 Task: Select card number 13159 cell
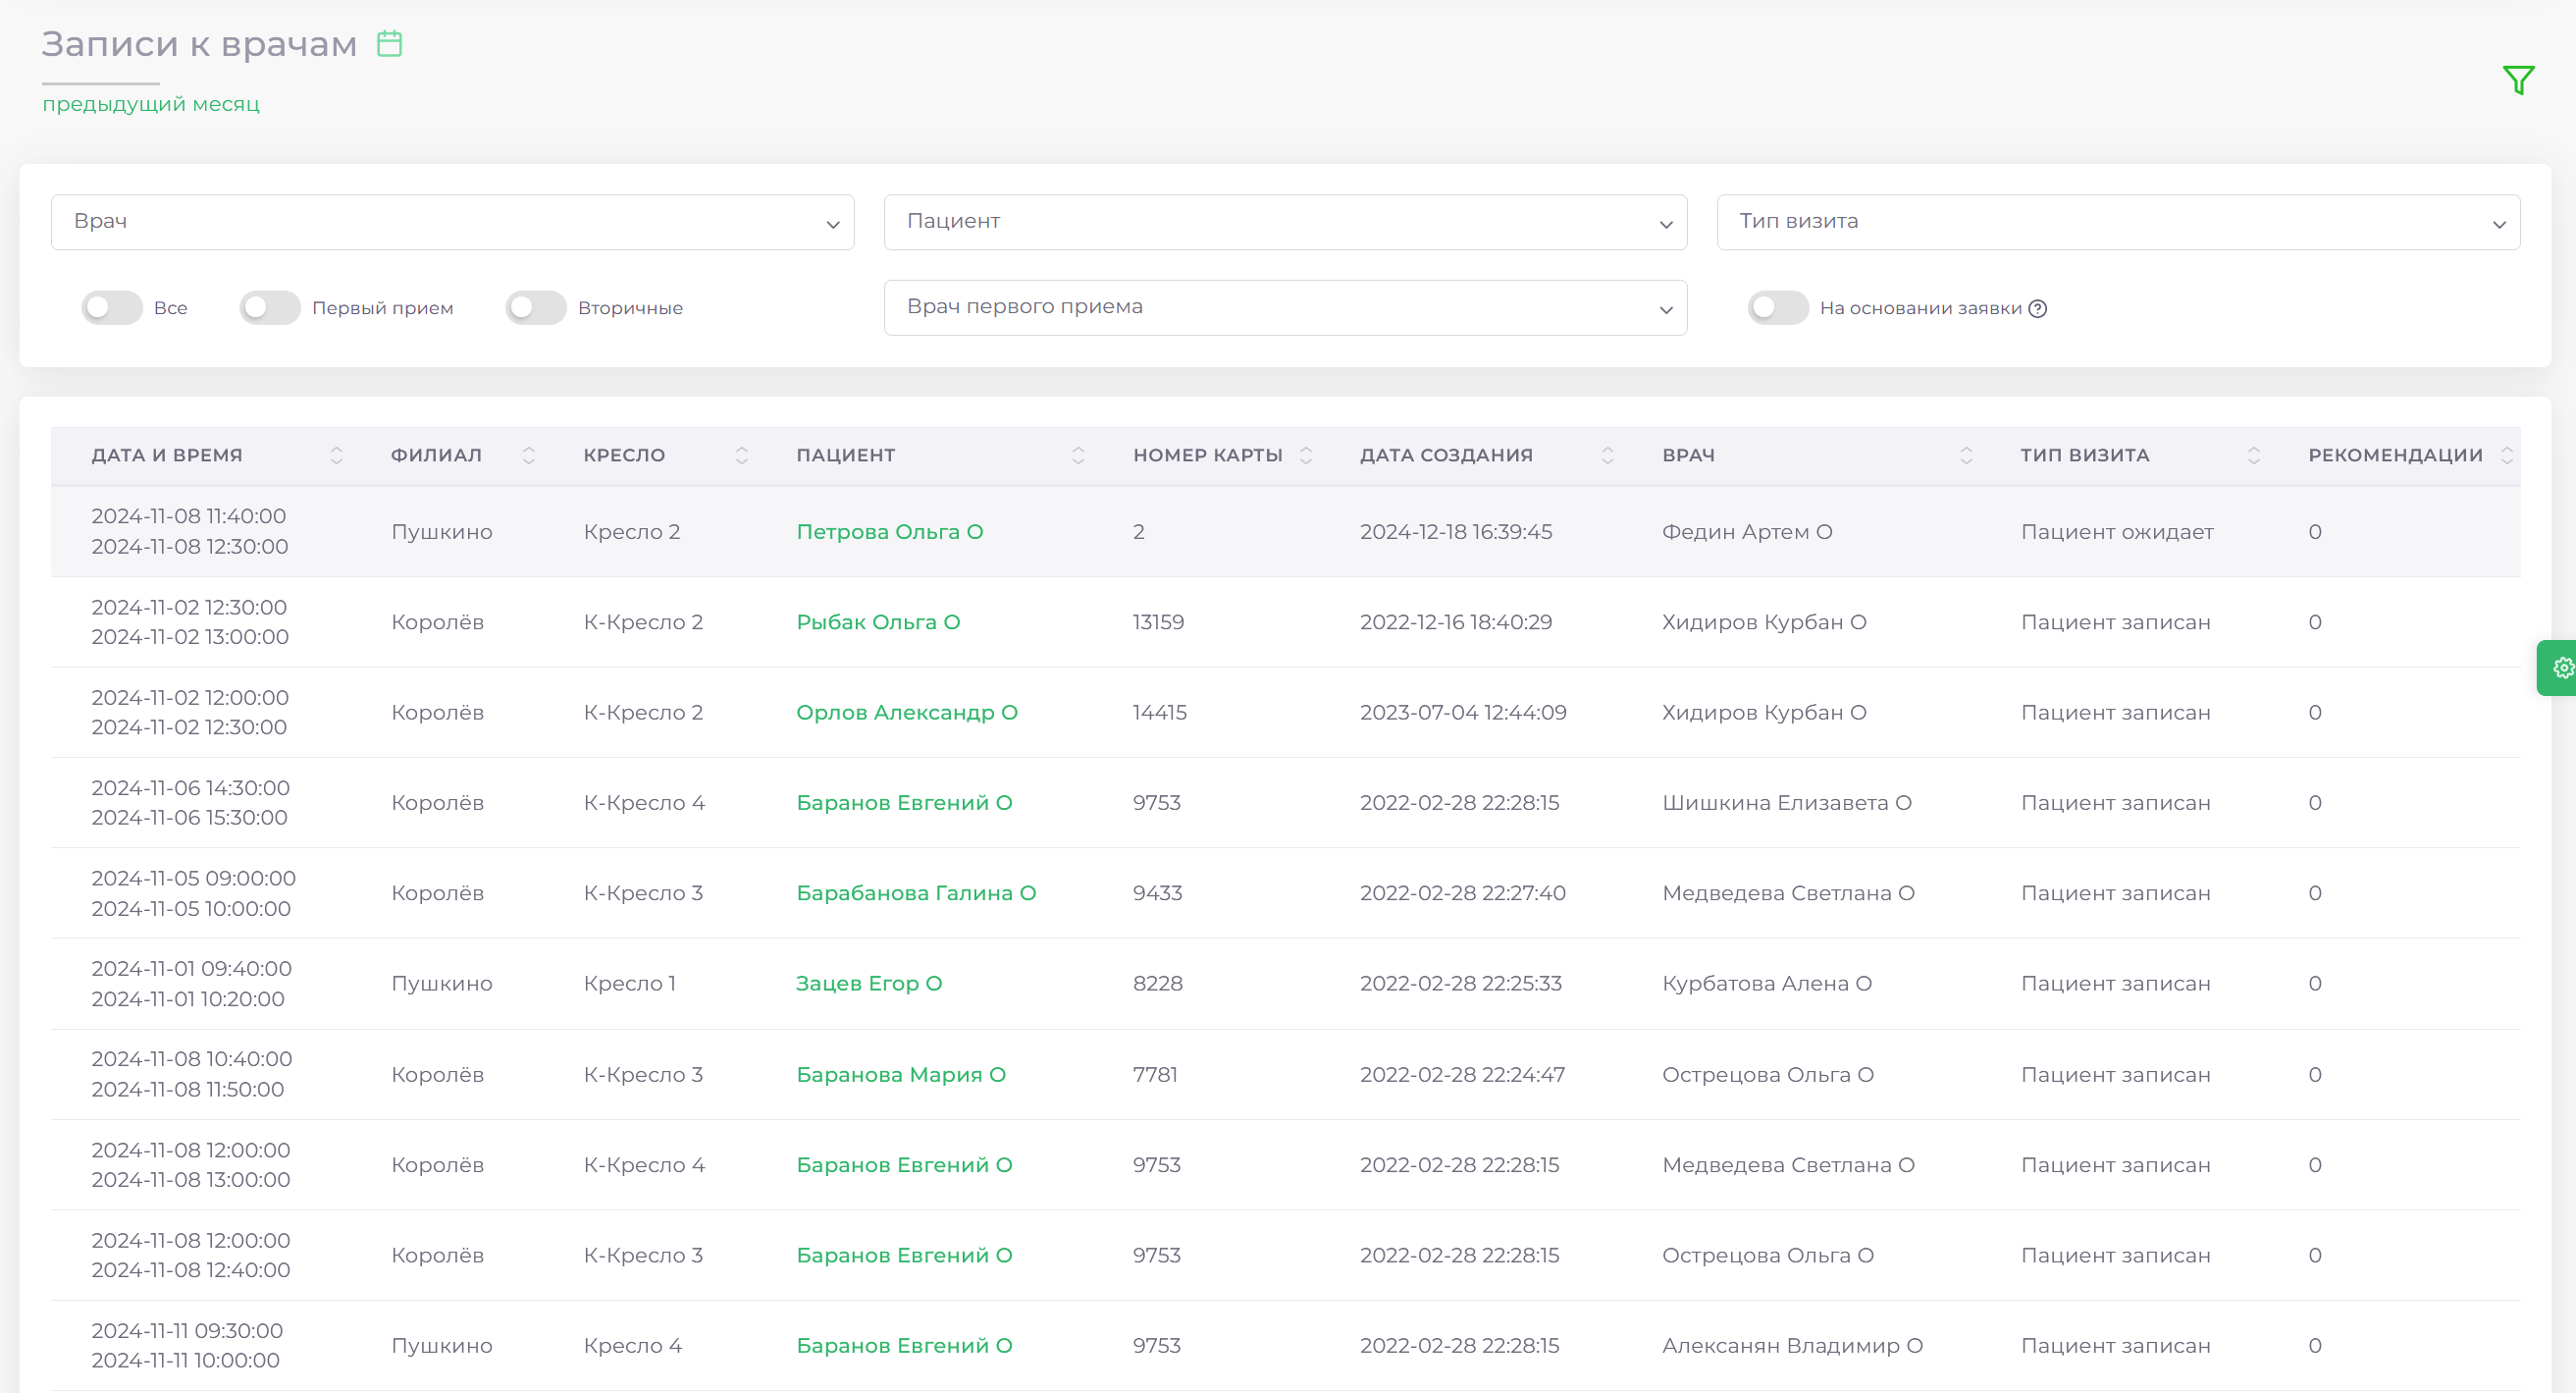pyautogui.click(x=1158, y=622)
